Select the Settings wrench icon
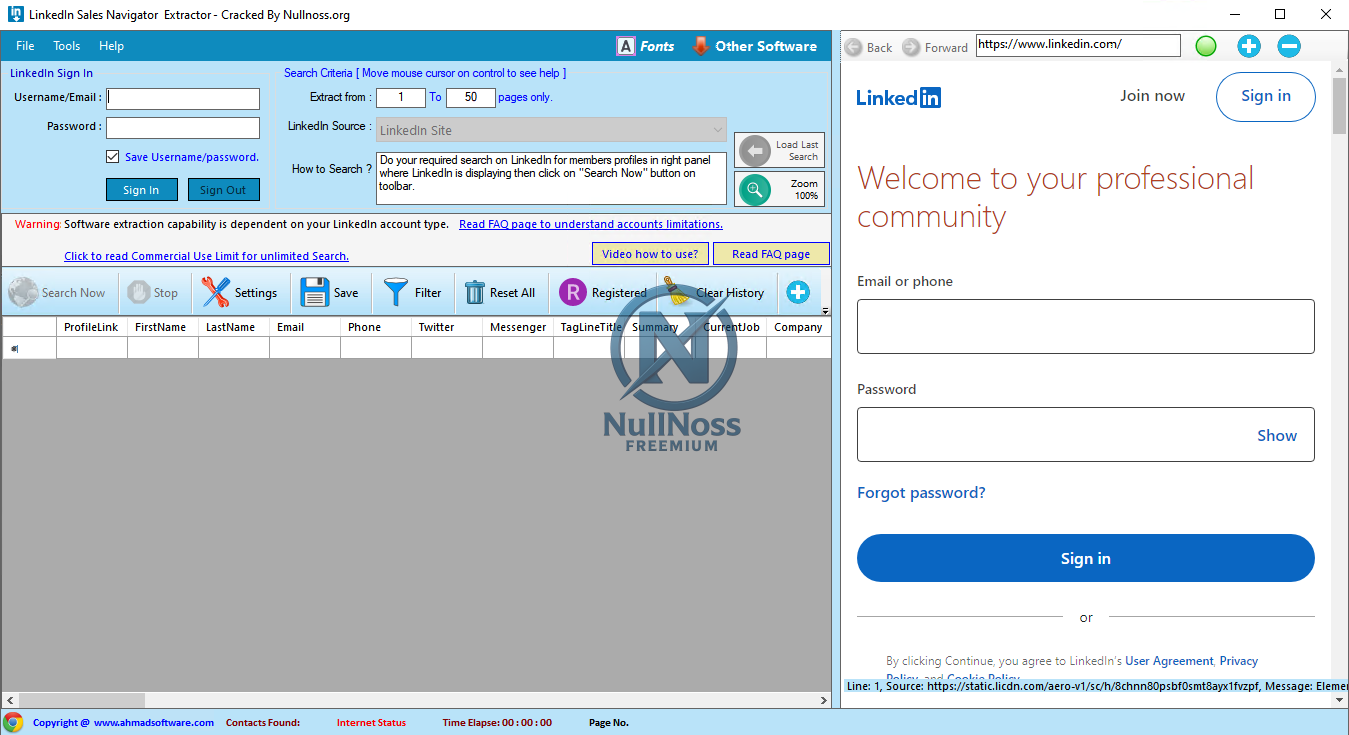Viewport: 1349px width, 735px height. pos(213,292)
